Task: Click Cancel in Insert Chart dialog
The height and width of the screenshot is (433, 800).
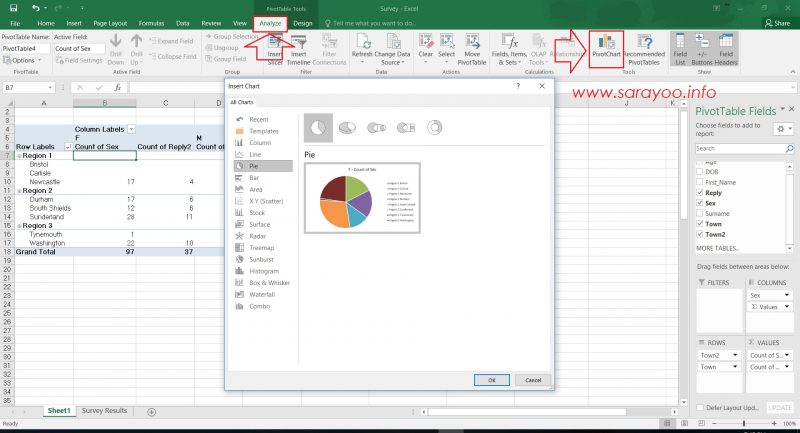Action: (533, 380)
